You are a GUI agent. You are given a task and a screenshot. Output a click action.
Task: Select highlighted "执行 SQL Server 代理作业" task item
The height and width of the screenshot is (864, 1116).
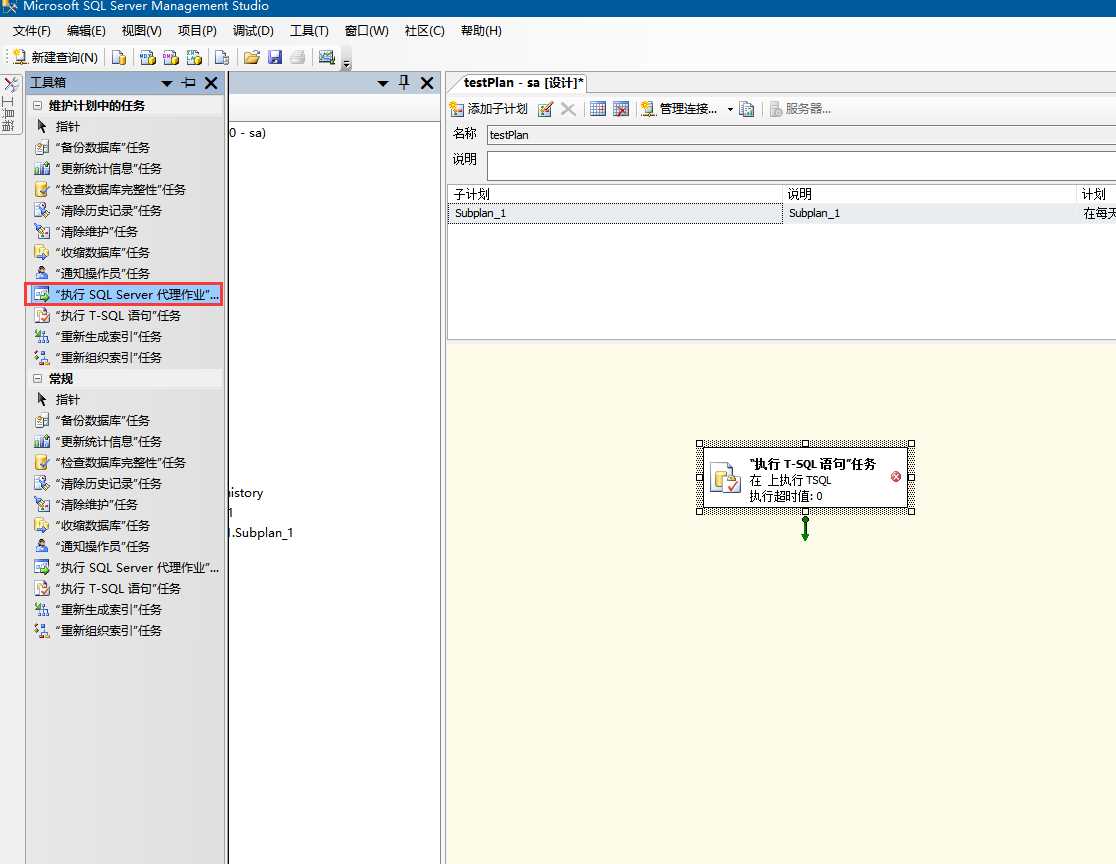125,295
